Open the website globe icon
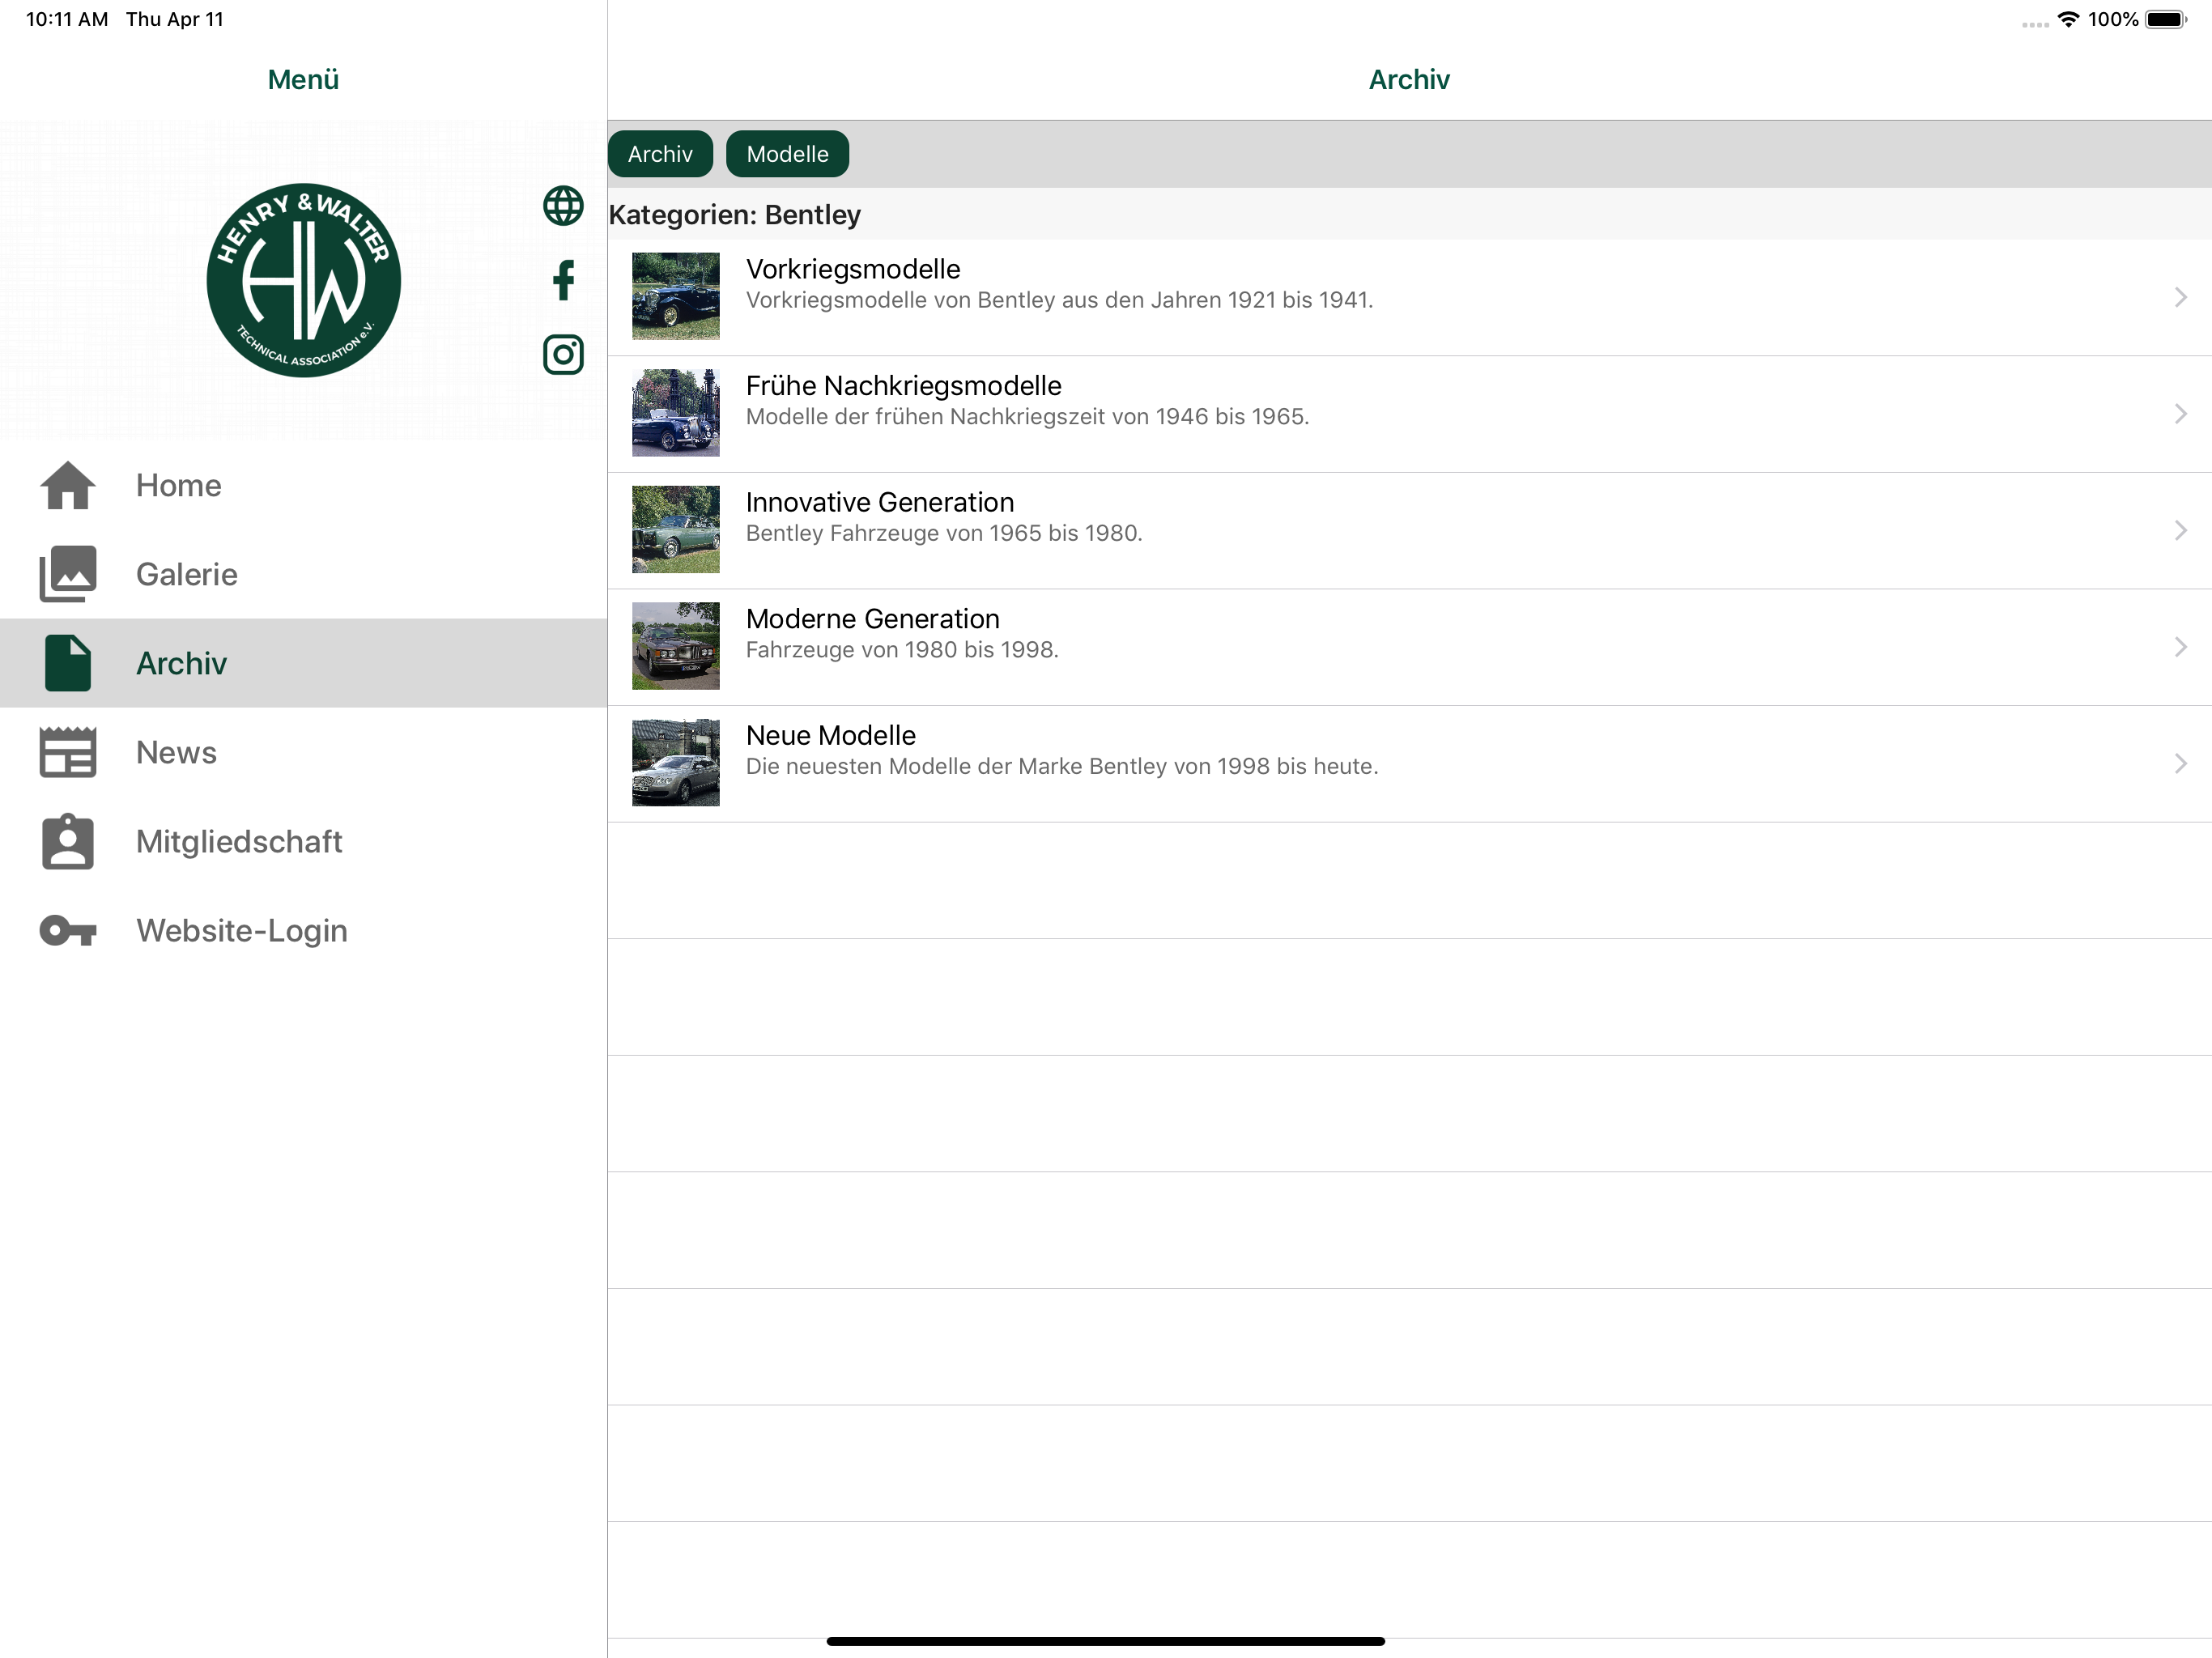 (563, 206)
